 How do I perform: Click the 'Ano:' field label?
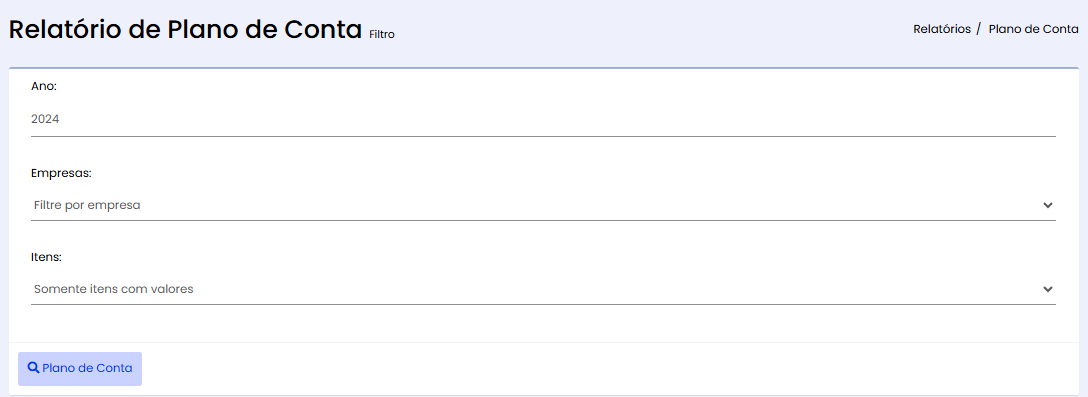tap(44, 87)
